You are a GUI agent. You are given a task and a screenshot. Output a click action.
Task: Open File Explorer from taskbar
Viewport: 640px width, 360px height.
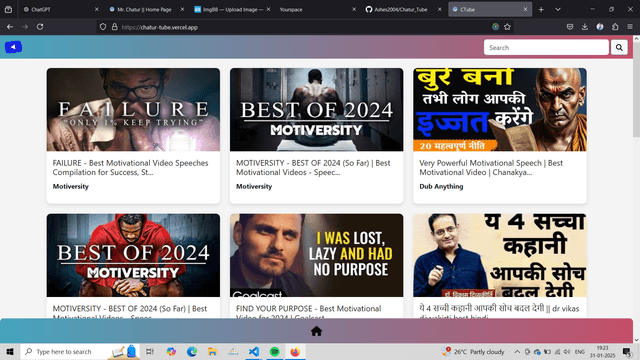click(x=212, y=351)
